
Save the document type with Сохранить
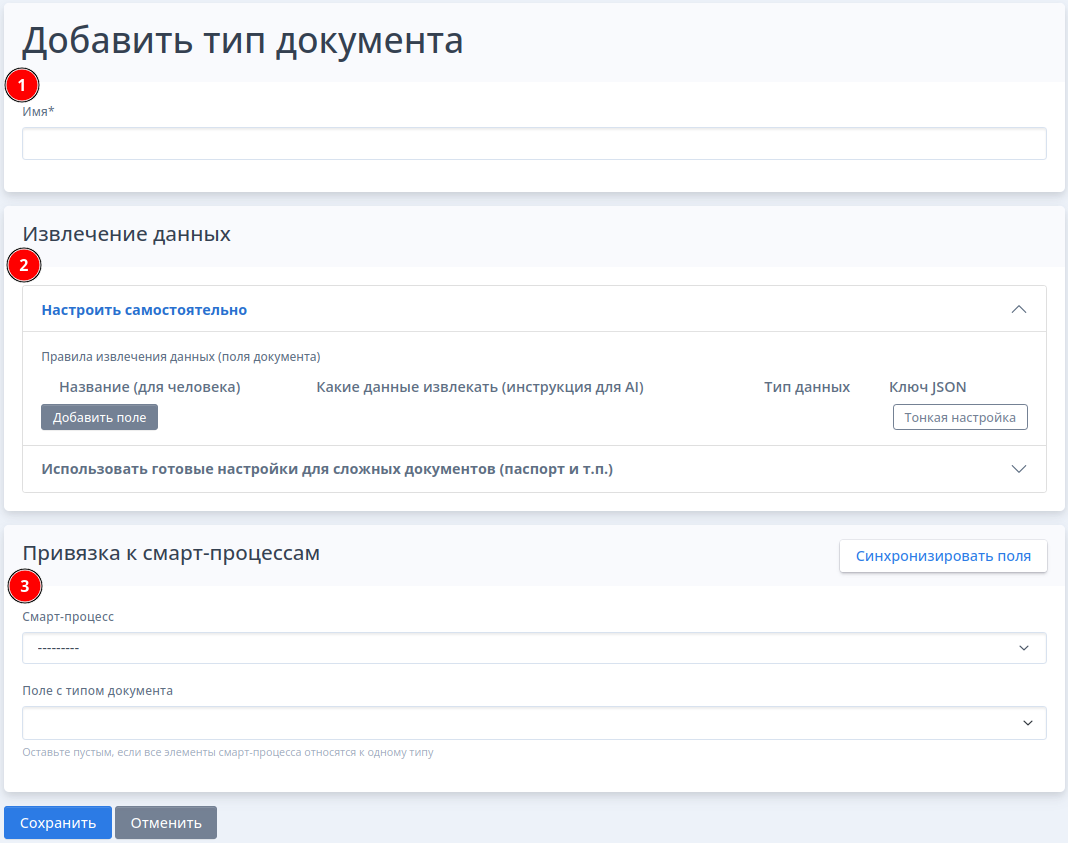(x=58, y=823)
